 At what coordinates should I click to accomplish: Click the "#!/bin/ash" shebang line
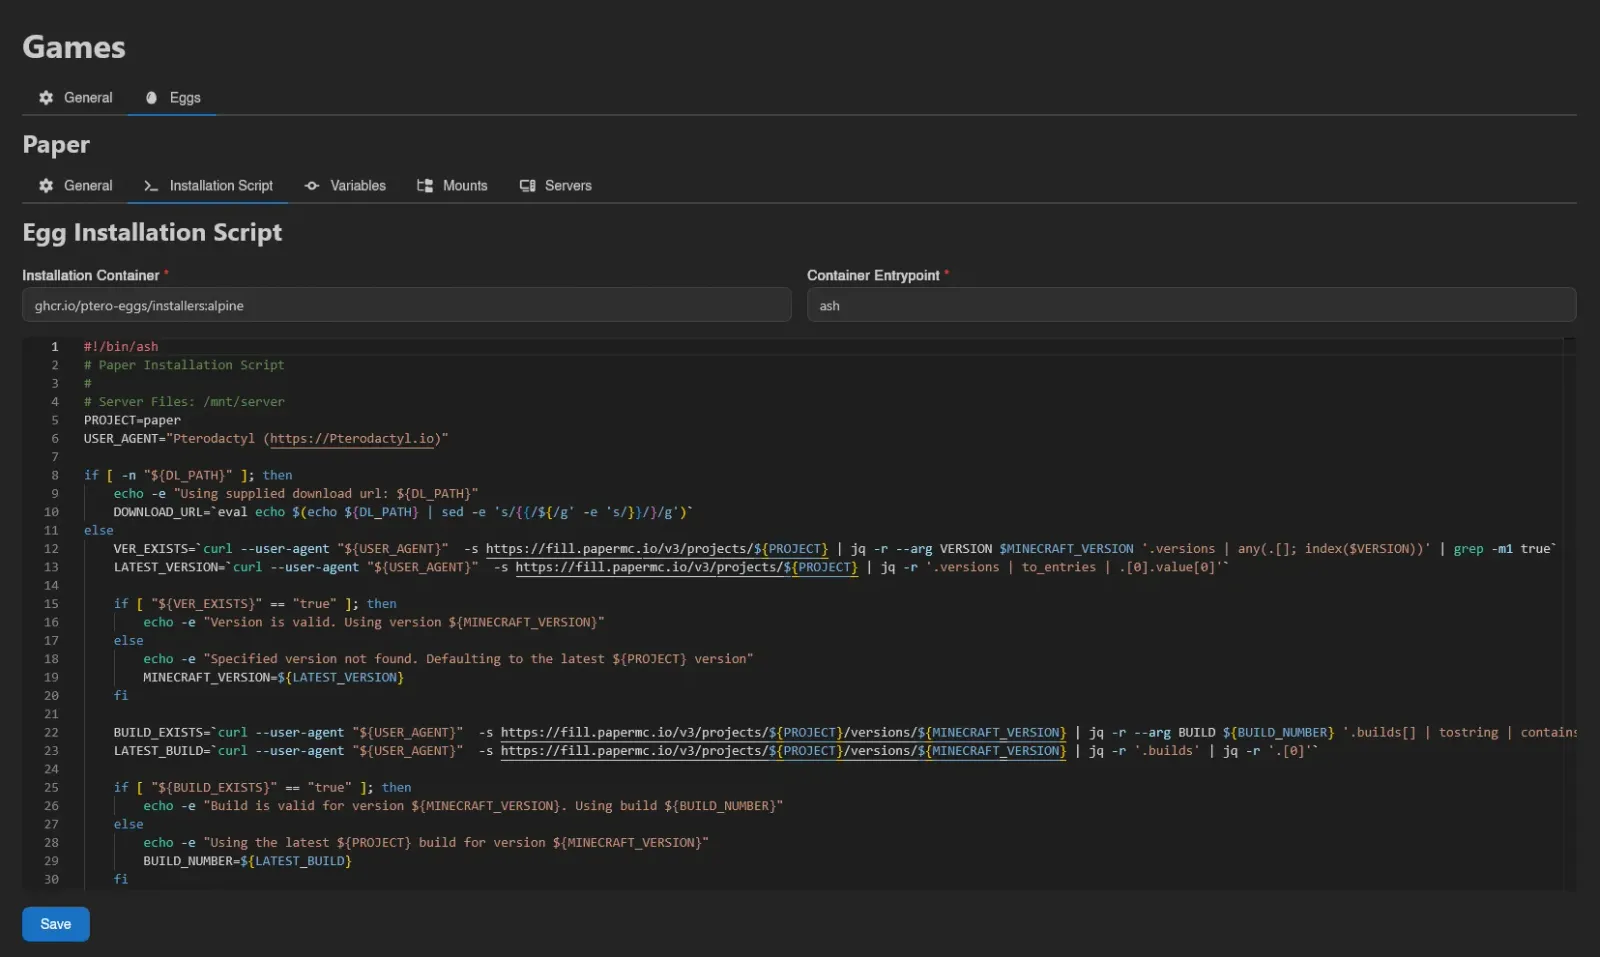pyautogui.click(x=121, y=347)
